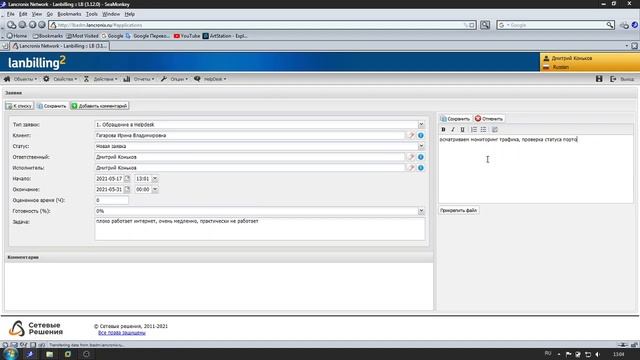Screen dimensions: 640x360
Task: Click Сохранить button in request toolbar
Action: (x=52, y=106)
